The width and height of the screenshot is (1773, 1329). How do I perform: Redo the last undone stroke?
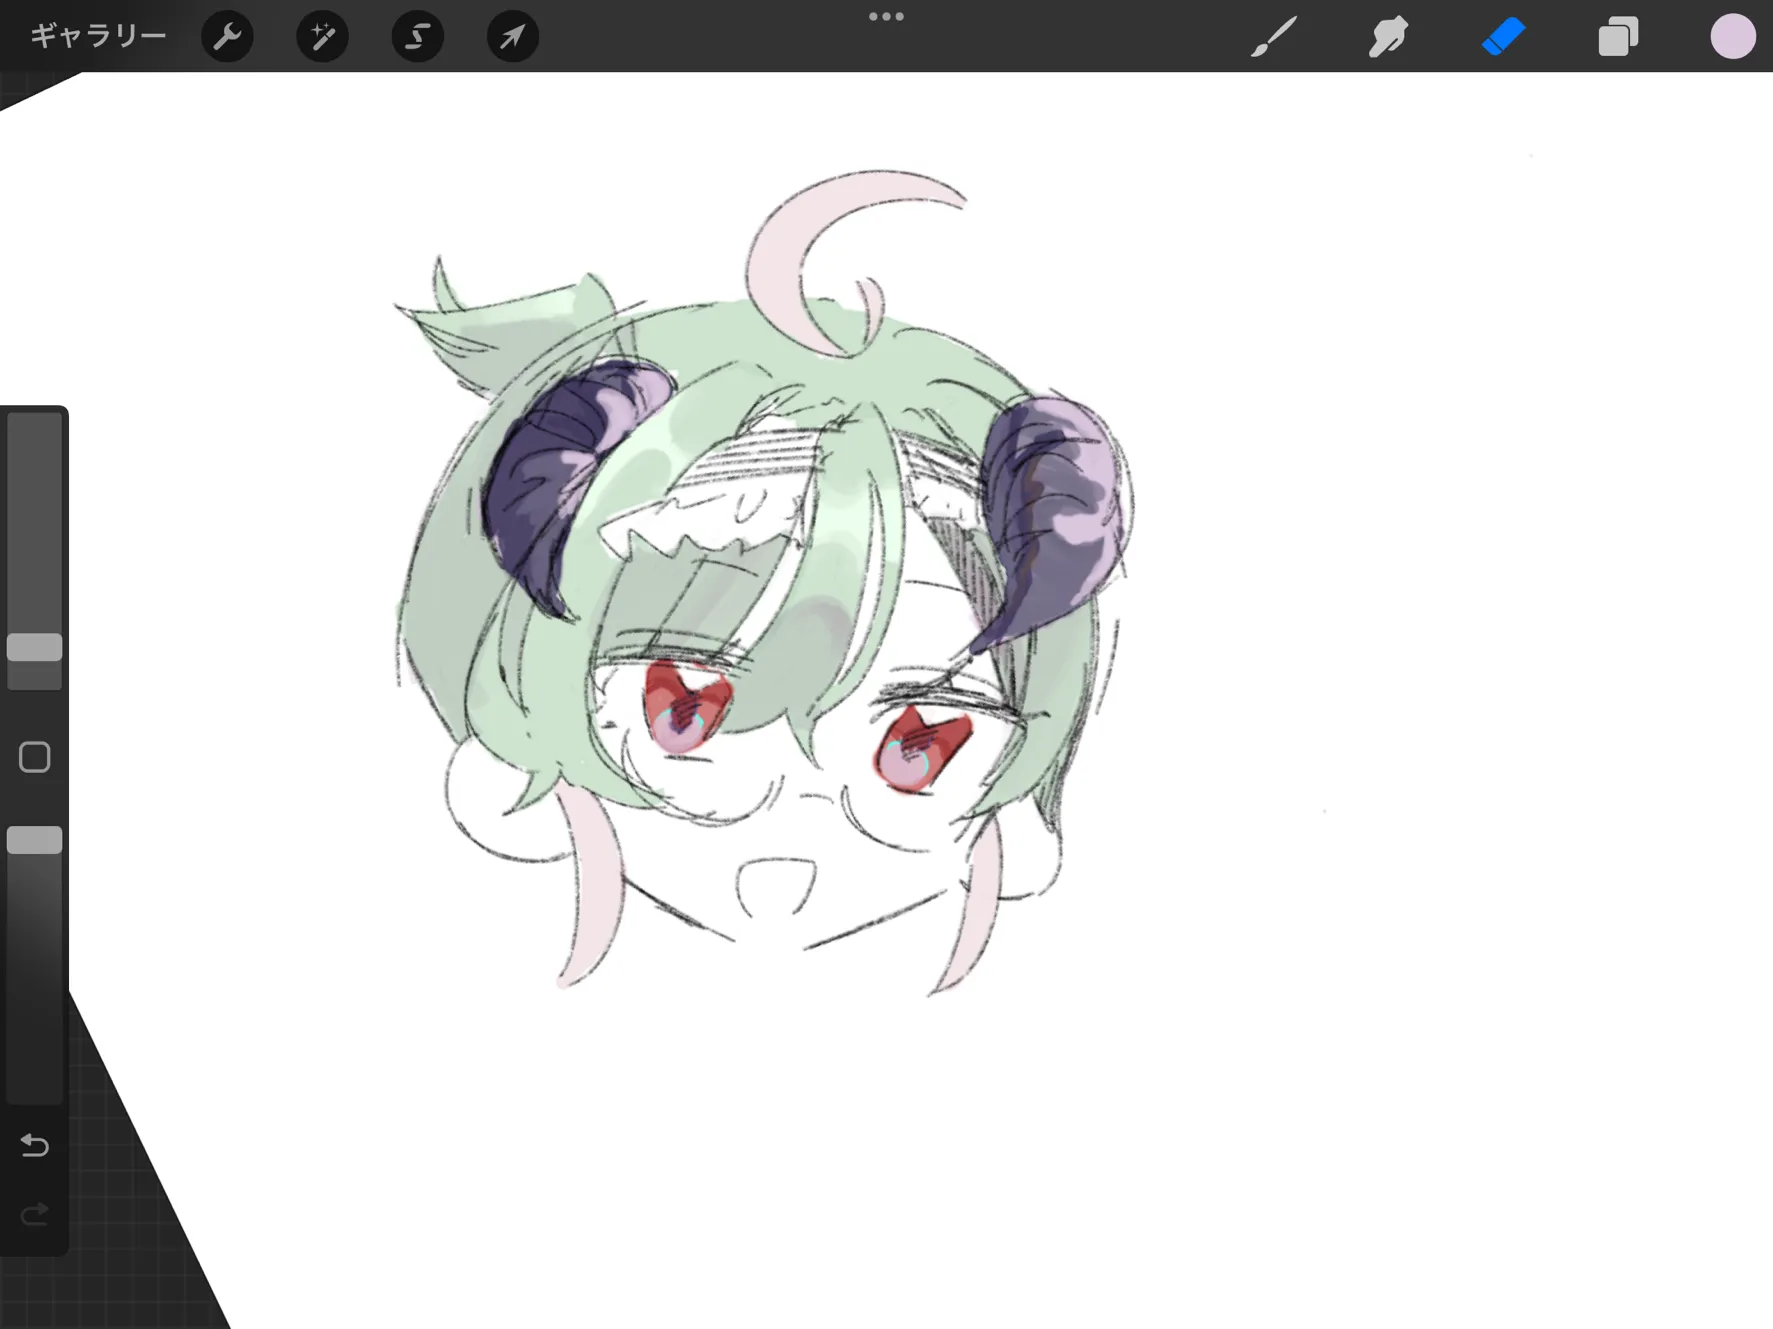[35, 1214]
